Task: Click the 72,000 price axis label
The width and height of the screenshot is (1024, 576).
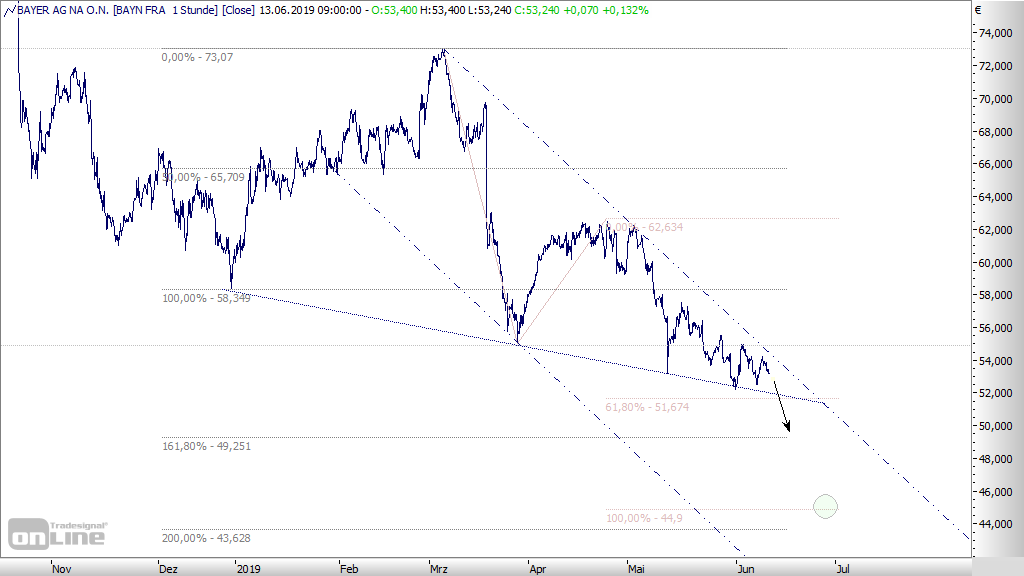Action: pos(995,66)
